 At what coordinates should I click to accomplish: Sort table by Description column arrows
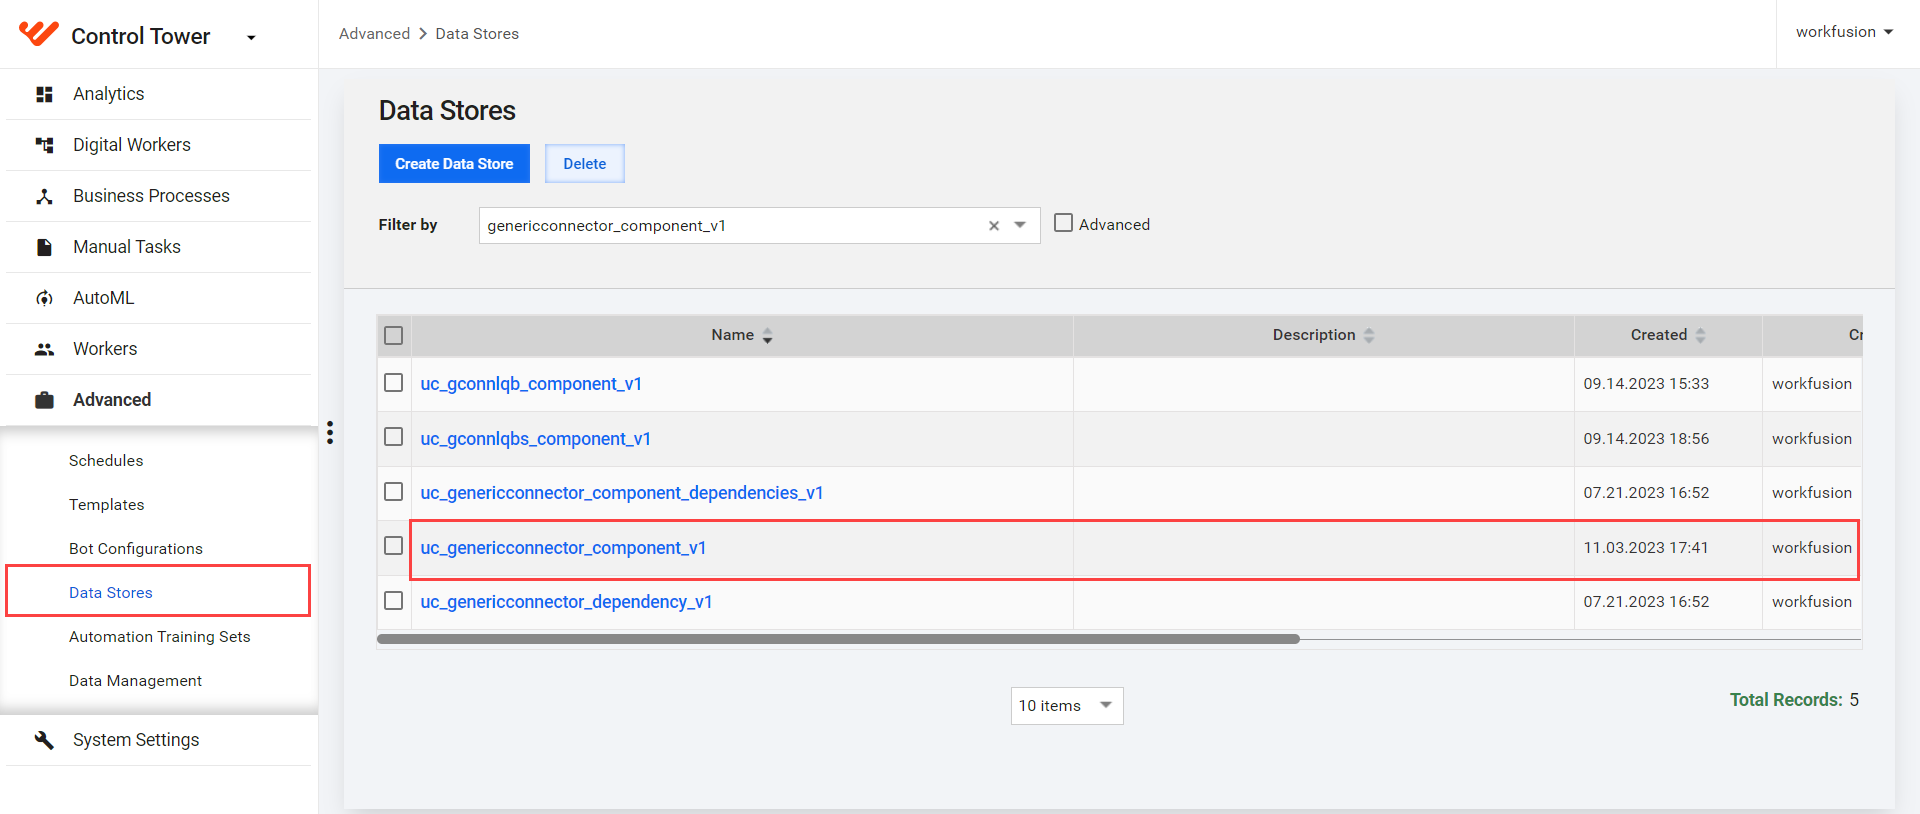1369,336
